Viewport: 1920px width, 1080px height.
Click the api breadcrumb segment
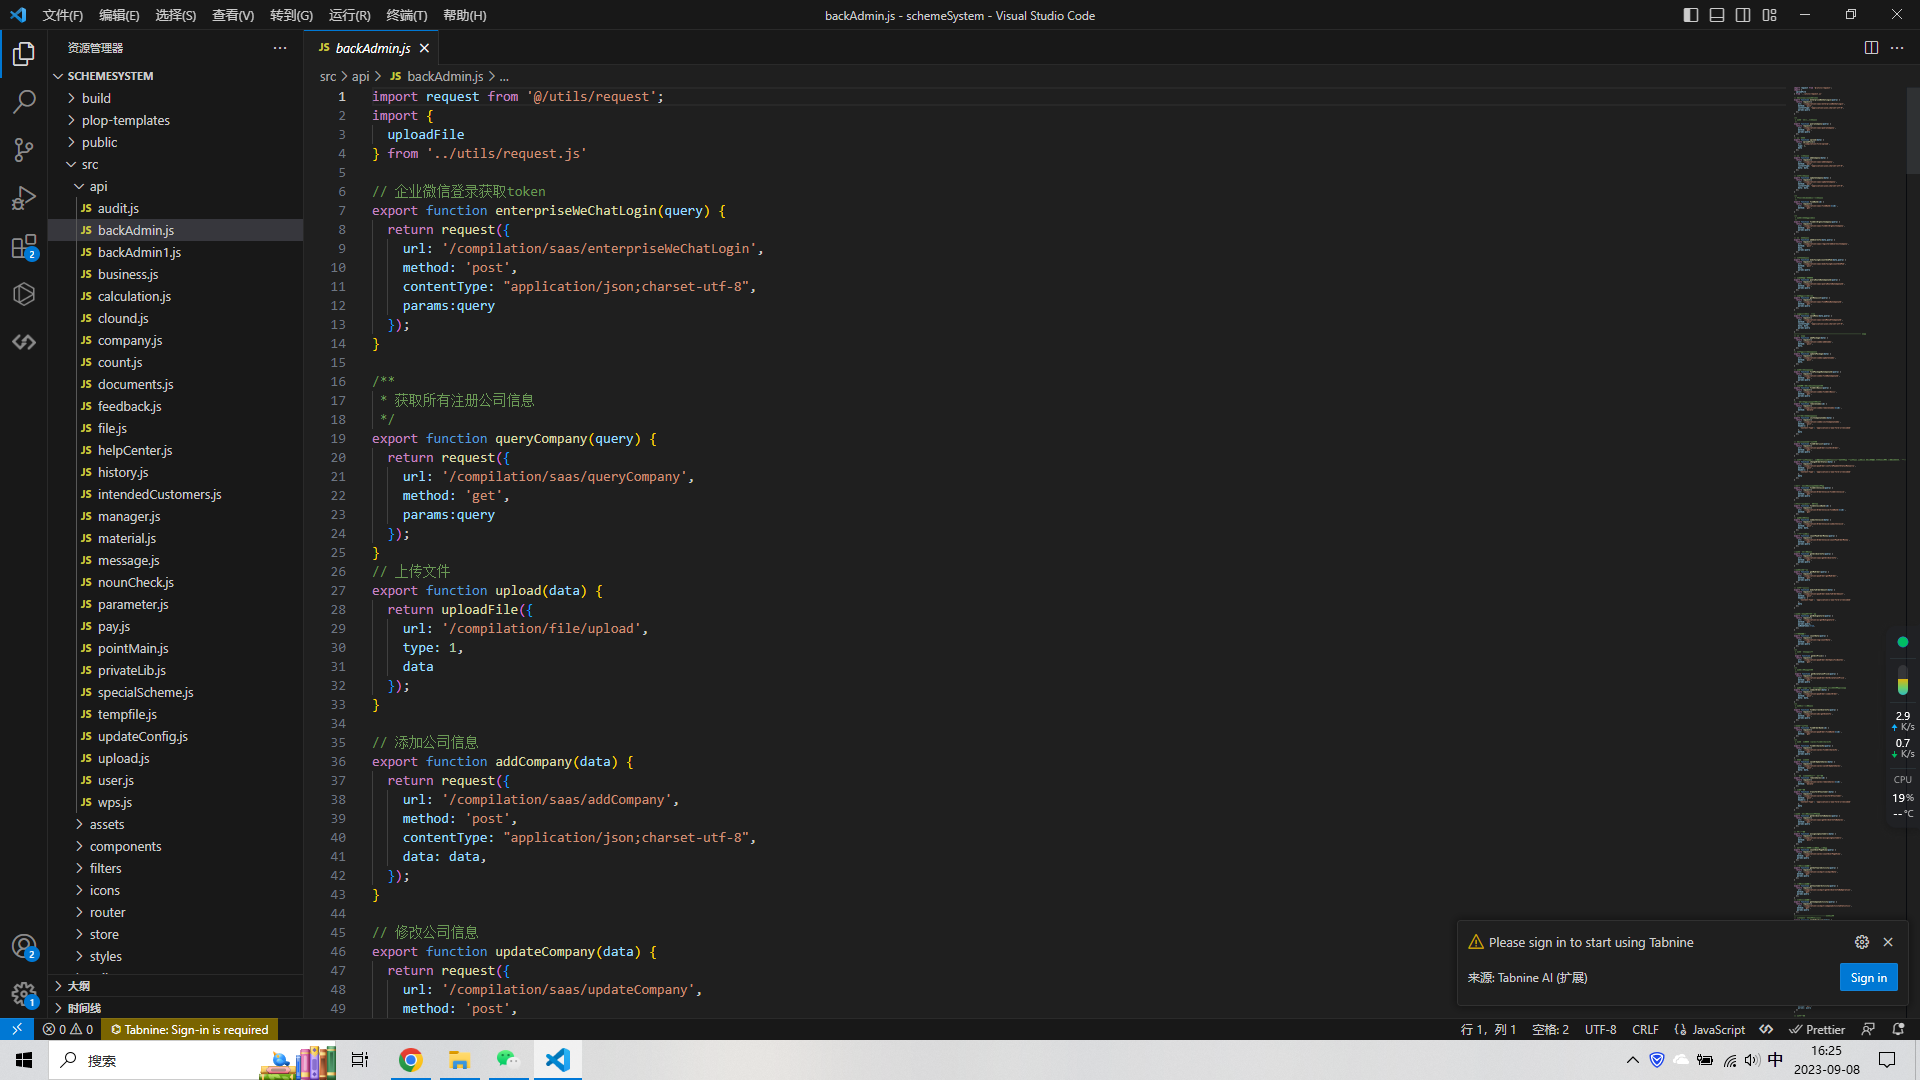[x=360, y=76]
